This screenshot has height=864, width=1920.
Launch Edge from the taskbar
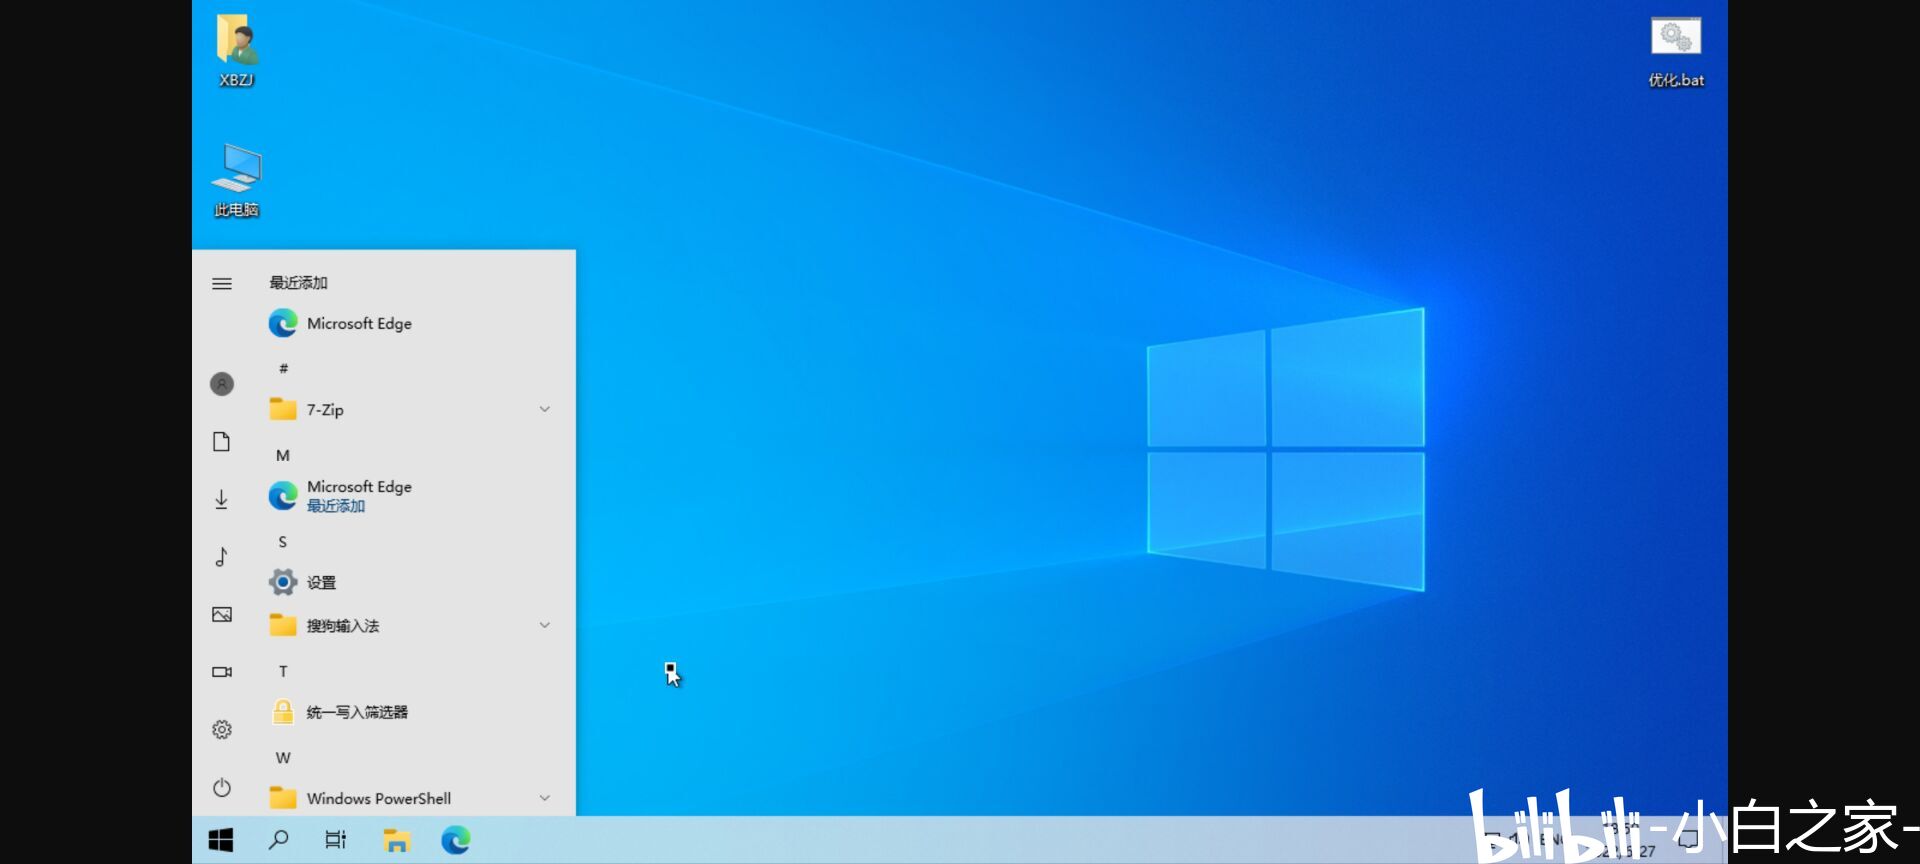[456, 840]
